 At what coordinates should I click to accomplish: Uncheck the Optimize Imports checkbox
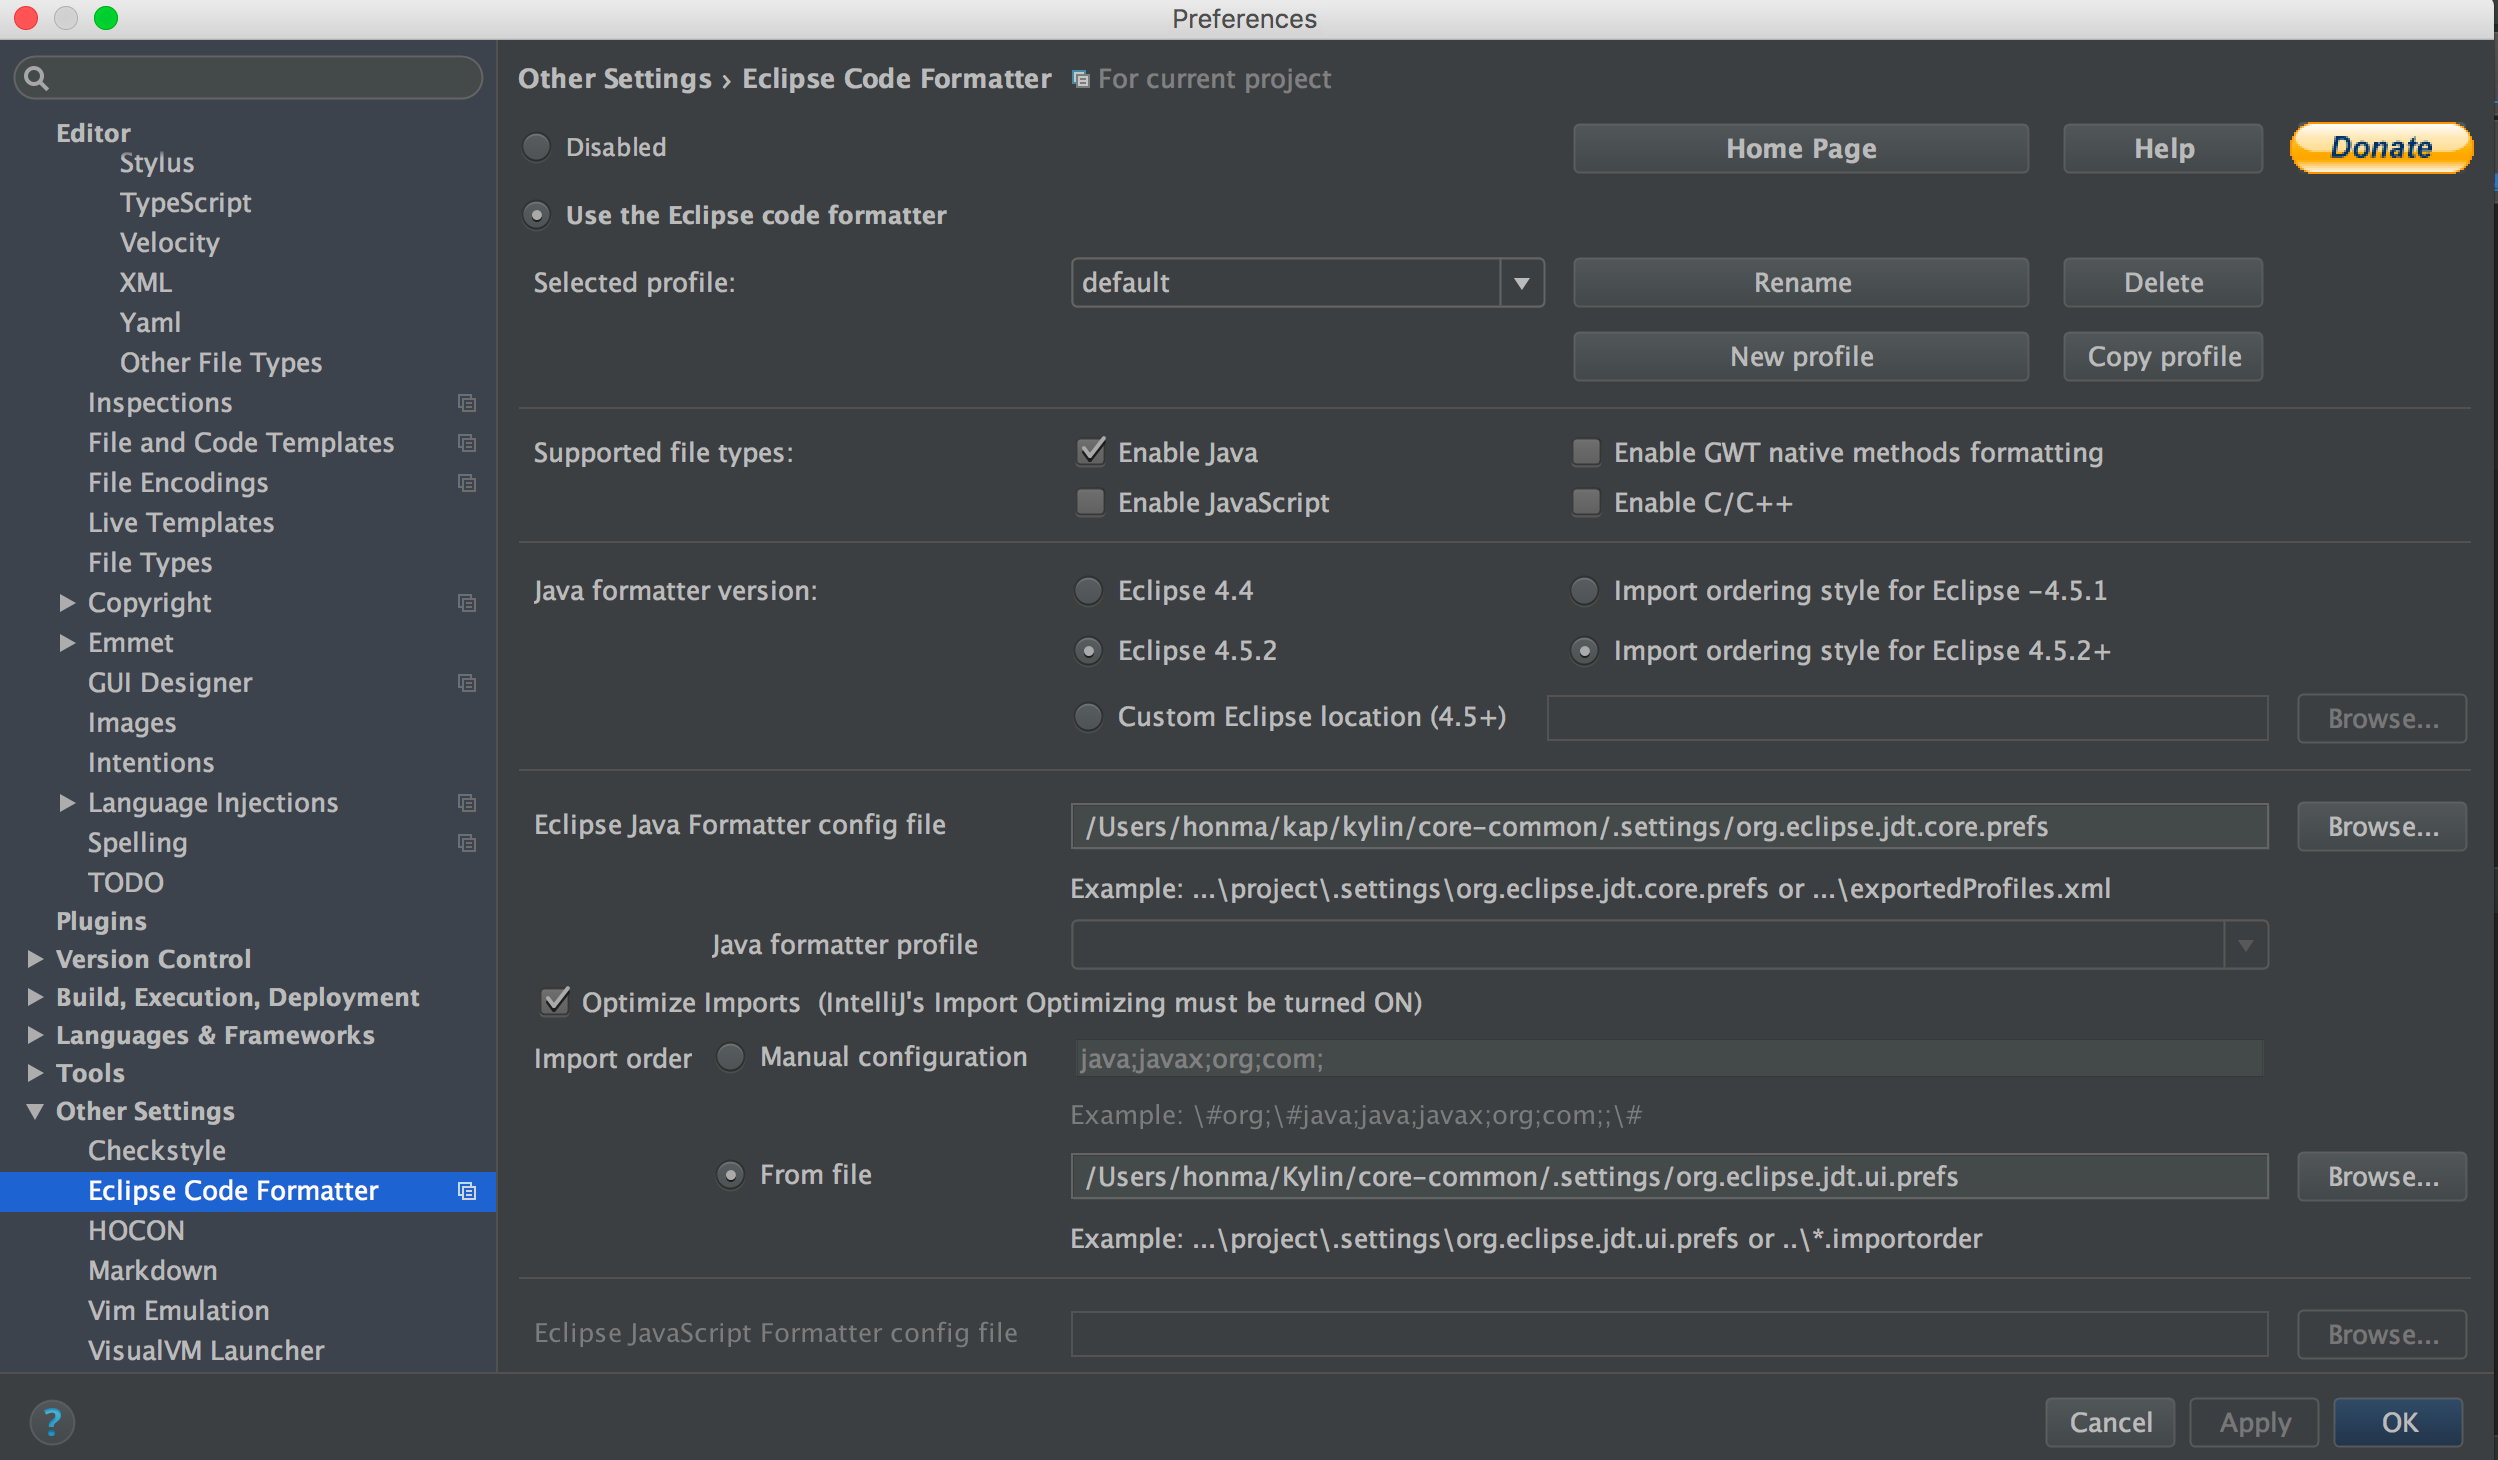[x=555, y=1002]
